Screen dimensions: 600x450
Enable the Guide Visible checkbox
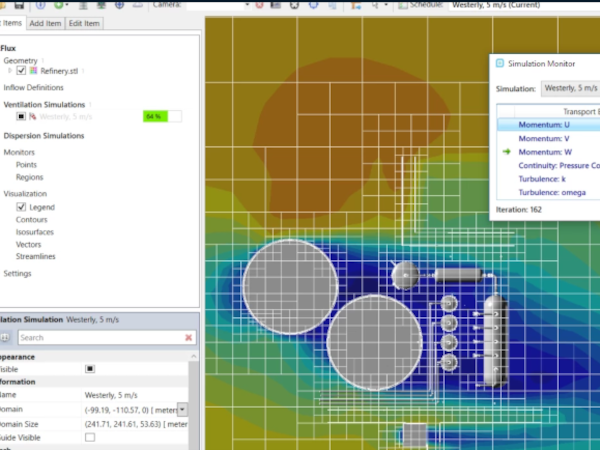point(90,437)
